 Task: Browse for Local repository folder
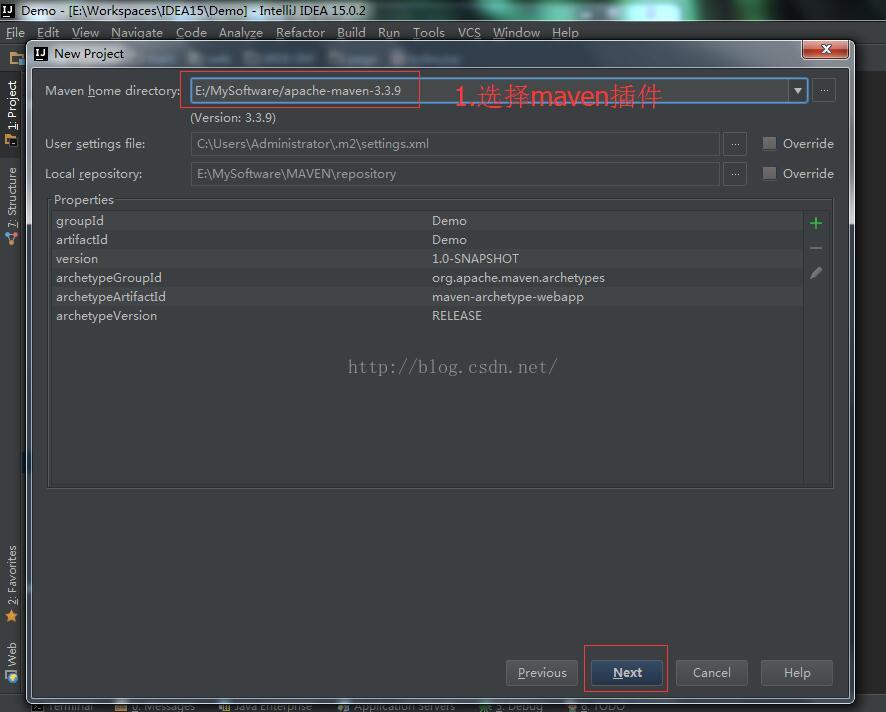coord(735,173)
